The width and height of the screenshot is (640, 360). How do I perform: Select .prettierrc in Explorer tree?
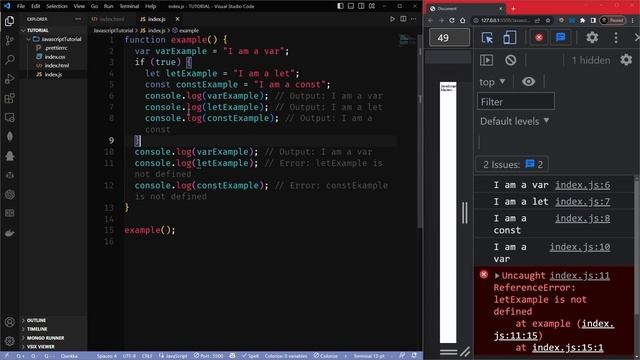coord(56,48)
